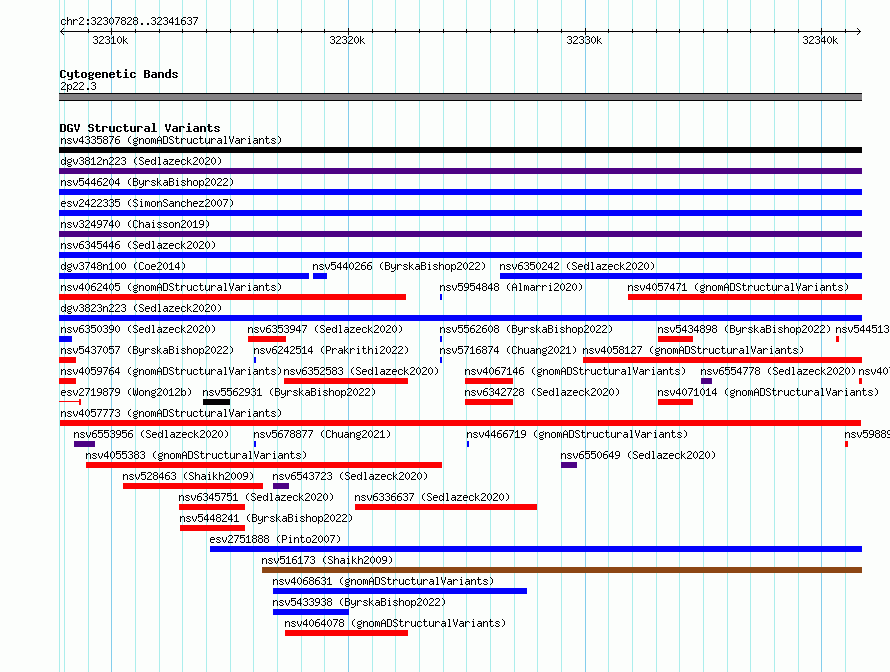Click esv2422335 (SimonSanchez2007) label

point(147,203)
